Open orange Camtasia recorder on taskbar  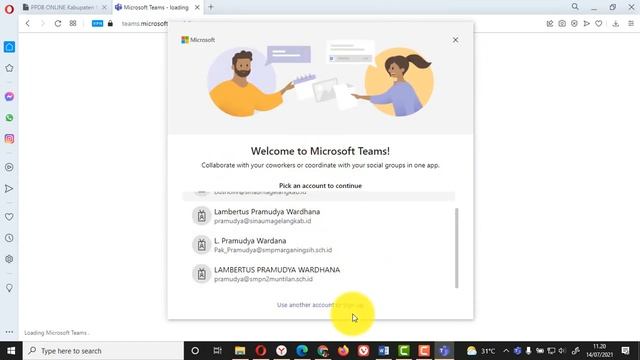[x=424, y=351]
